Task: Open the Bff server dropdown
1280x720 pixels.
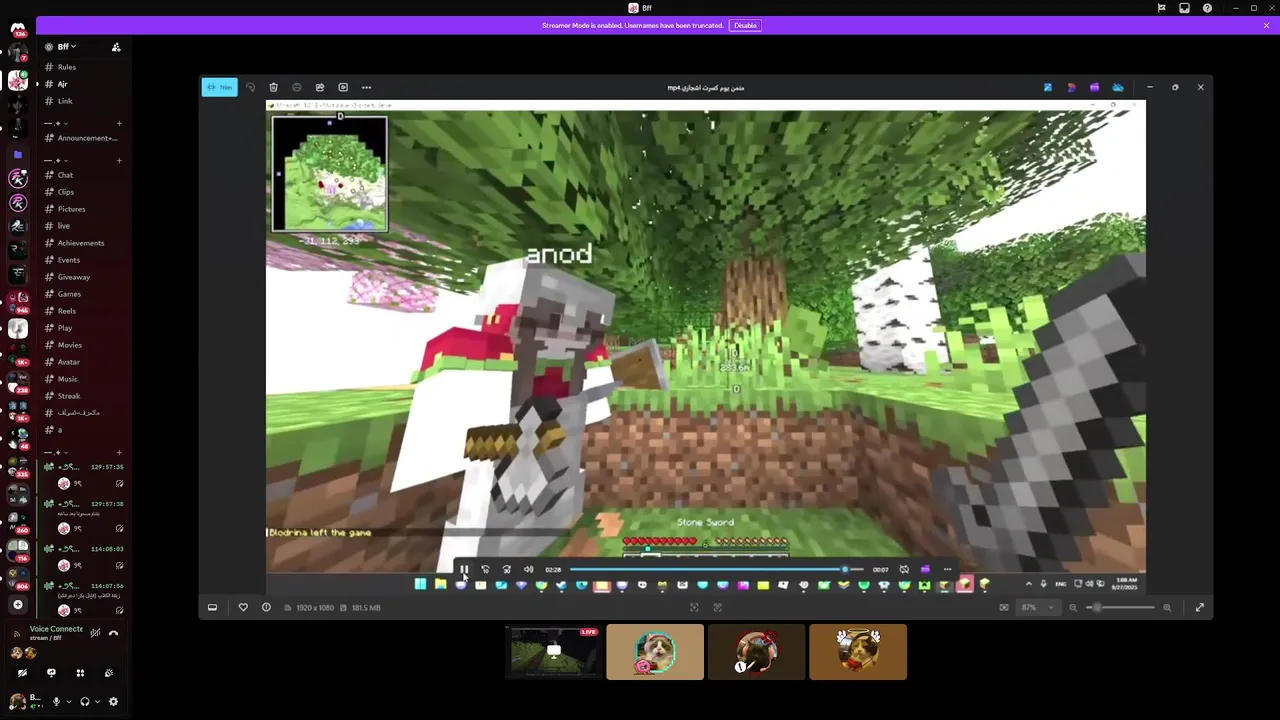Action: [x=67, y=47]
